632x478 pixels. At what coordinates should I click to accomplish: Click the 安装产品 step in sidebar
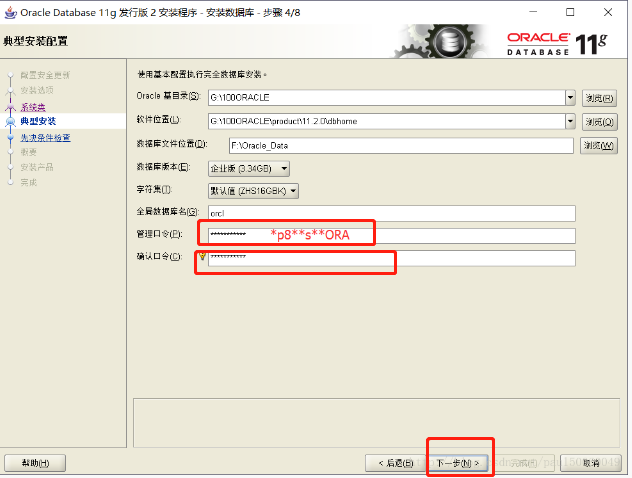(x=37, y=167)
